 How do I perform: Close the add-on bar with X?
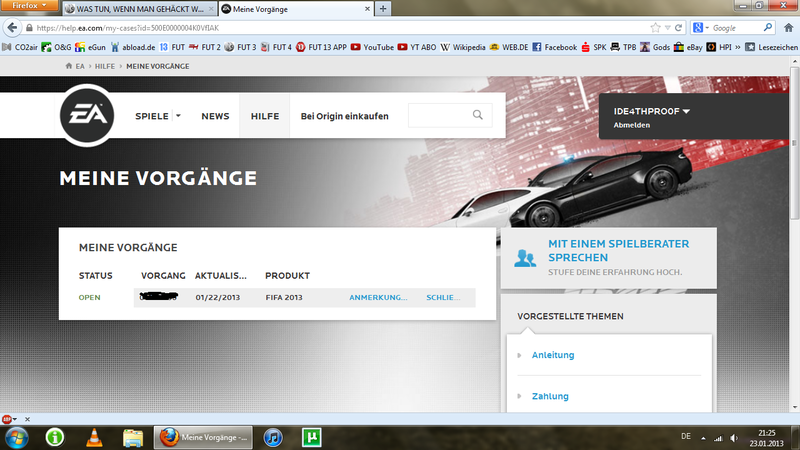click(x=28, y=419)
